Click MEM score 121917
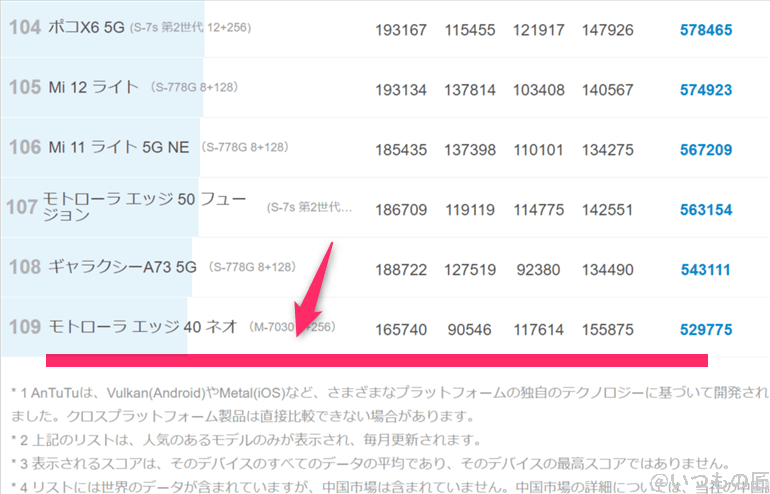The width and height of the screenshot is (770, 494). 538,30
